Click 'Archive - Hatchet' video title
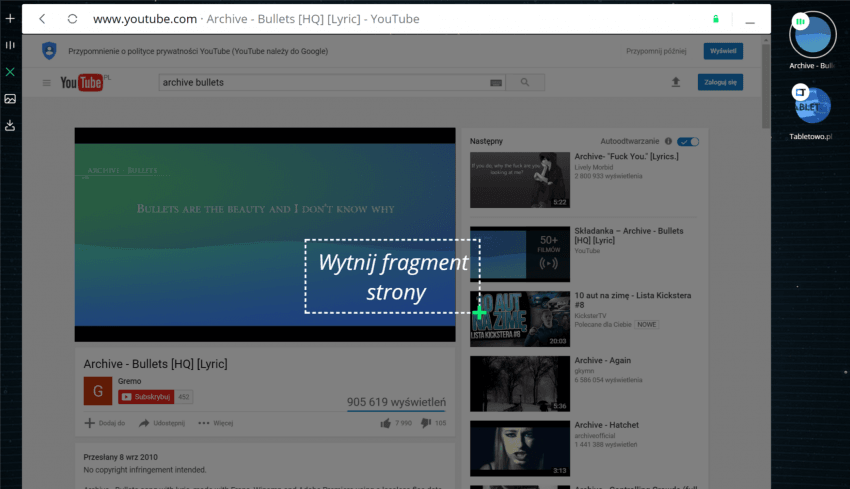 coord(606,425)
